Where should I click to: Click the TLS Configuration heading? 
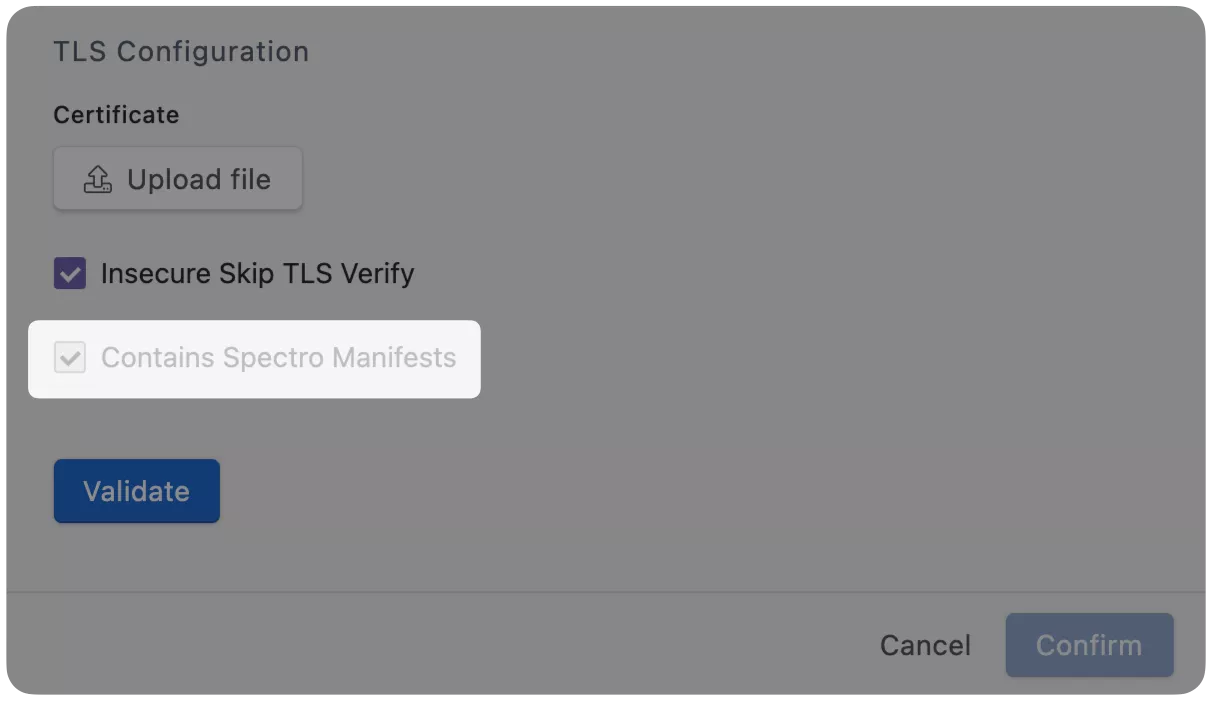[181, 51]
